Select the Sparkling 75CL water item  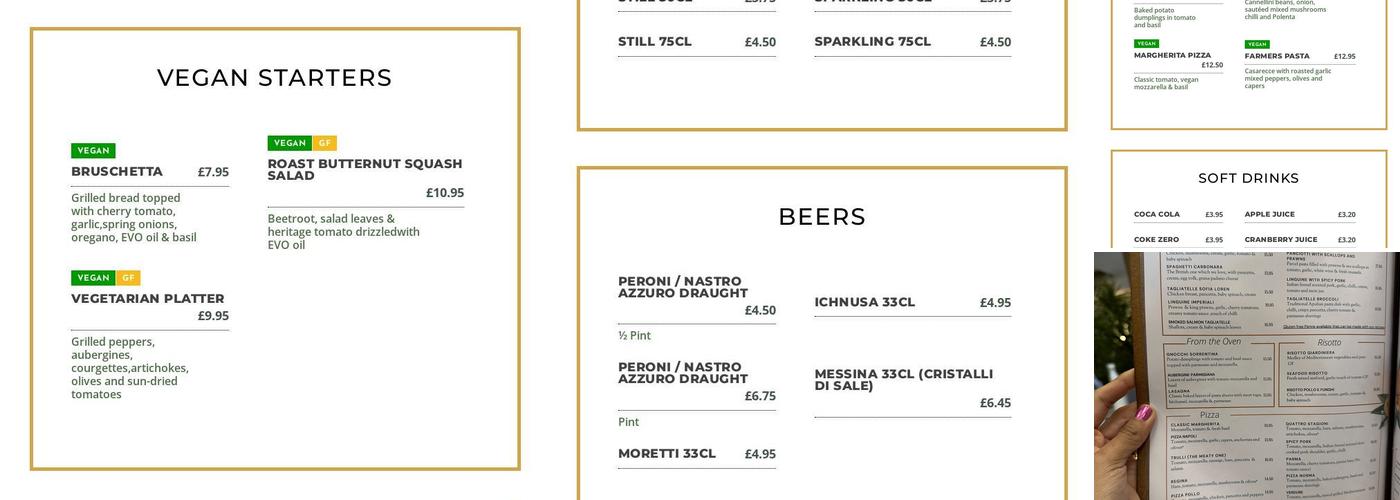[872, 42]
